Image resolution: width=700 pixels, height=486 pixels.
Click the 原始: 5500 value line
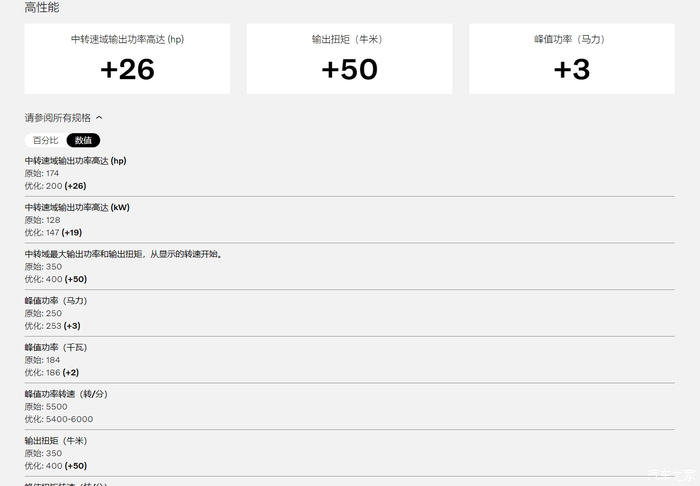click(45, 407)
